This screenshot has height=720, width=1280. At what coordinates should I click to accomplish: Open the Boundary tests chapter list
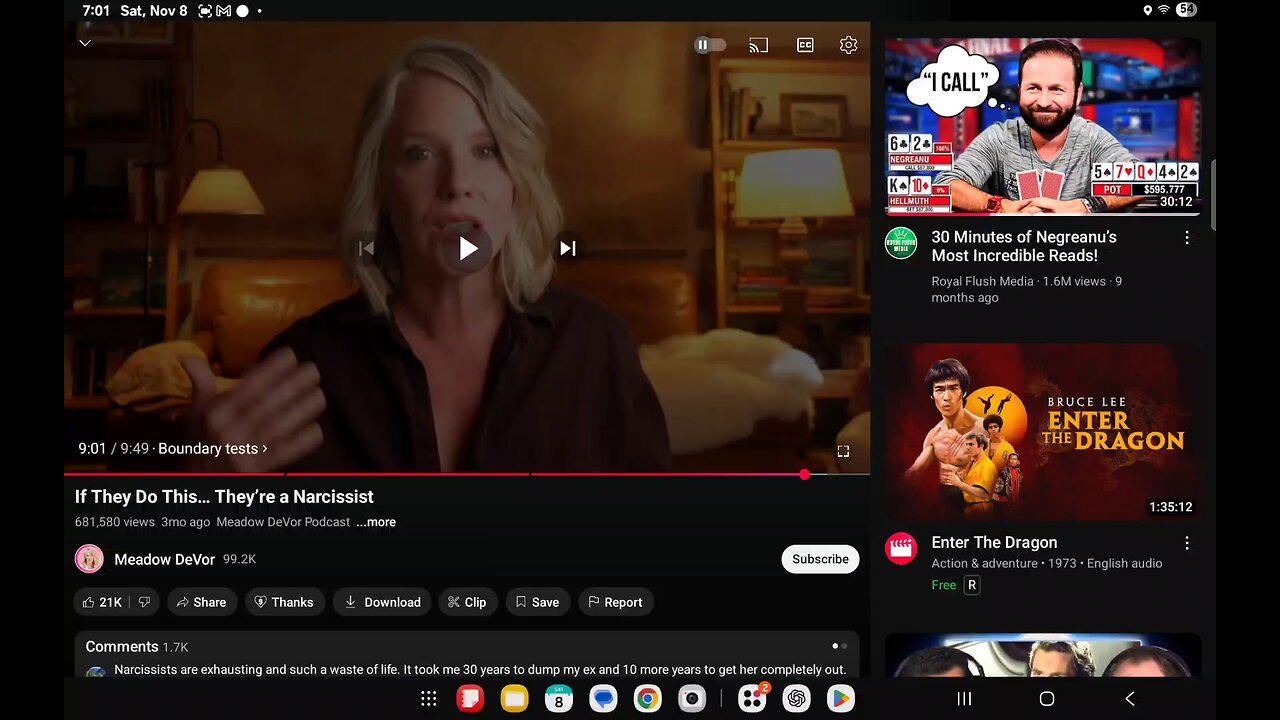[213, 449]
